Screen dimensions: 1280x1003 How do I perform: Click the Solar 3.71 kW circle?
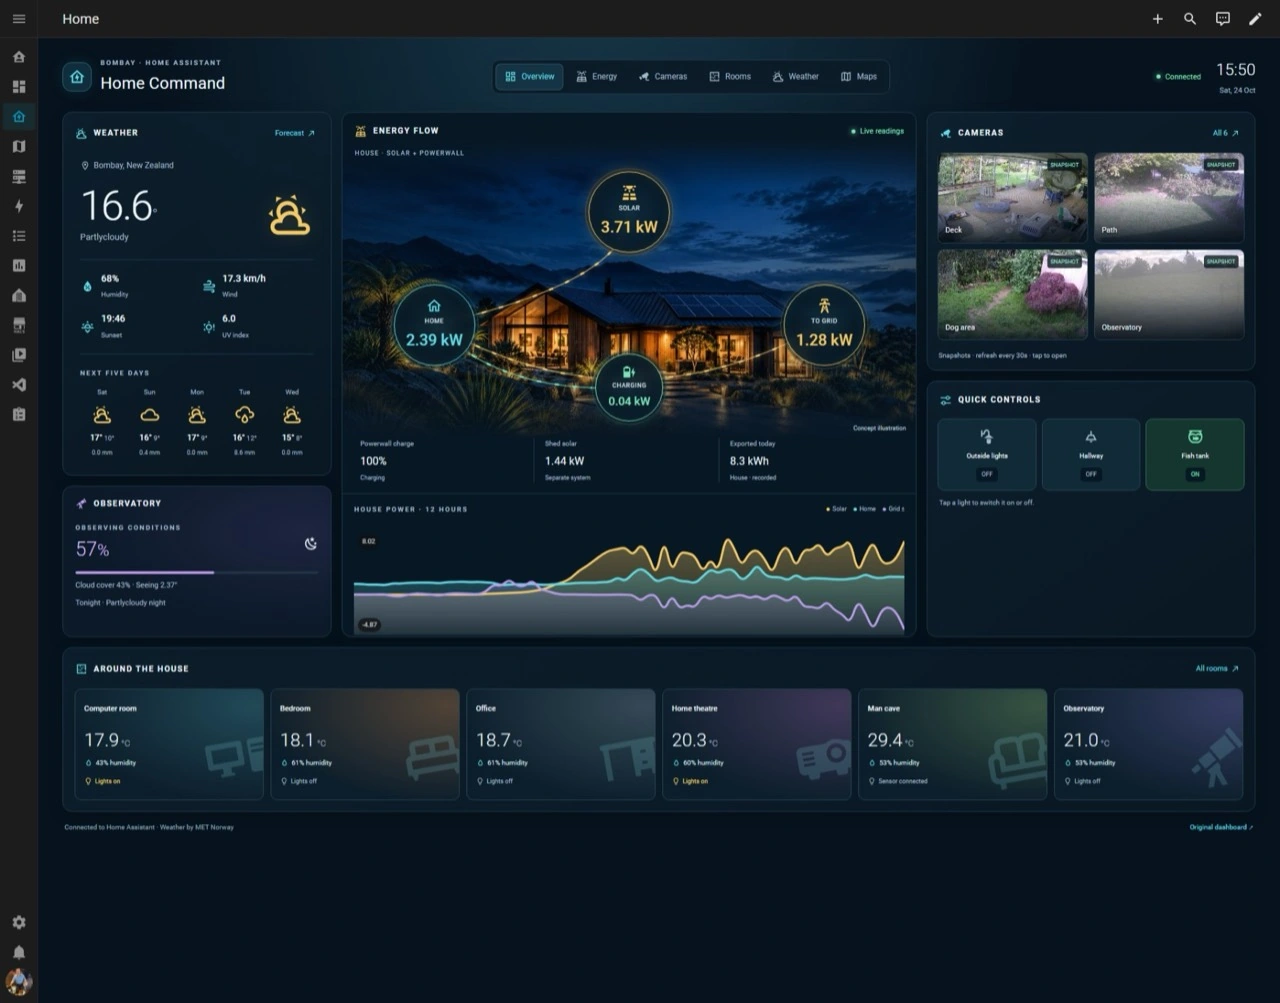[x=629, y=212]
